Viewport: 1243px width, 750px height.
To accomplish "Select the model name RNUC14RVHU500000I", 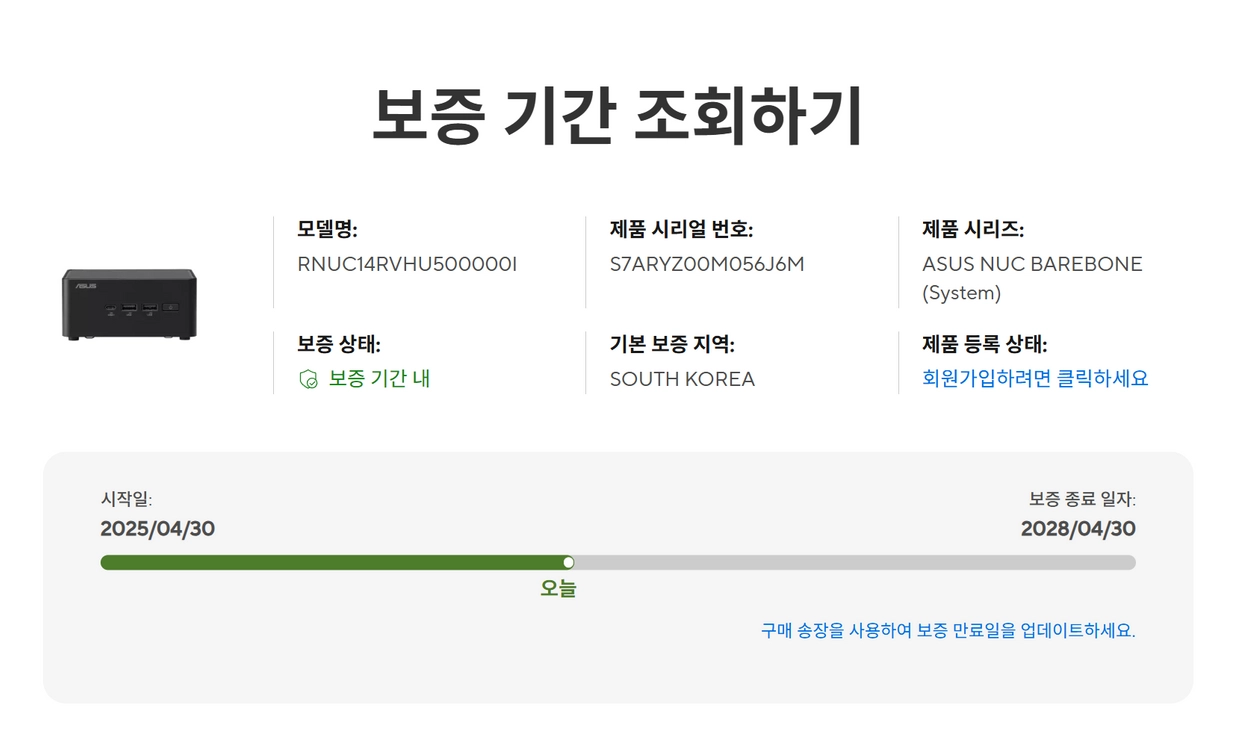I will (408, 265).
